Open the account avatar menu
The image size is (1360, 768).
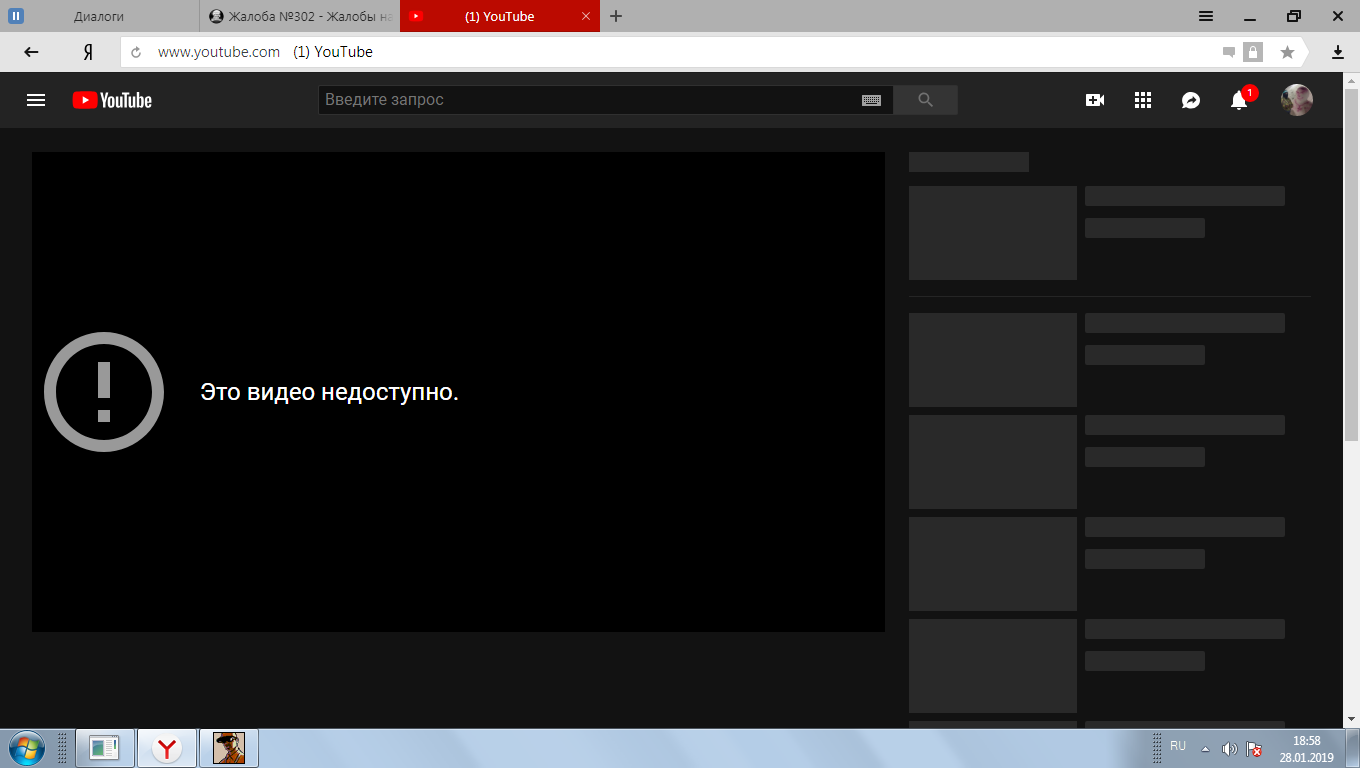coord(1297,100)
